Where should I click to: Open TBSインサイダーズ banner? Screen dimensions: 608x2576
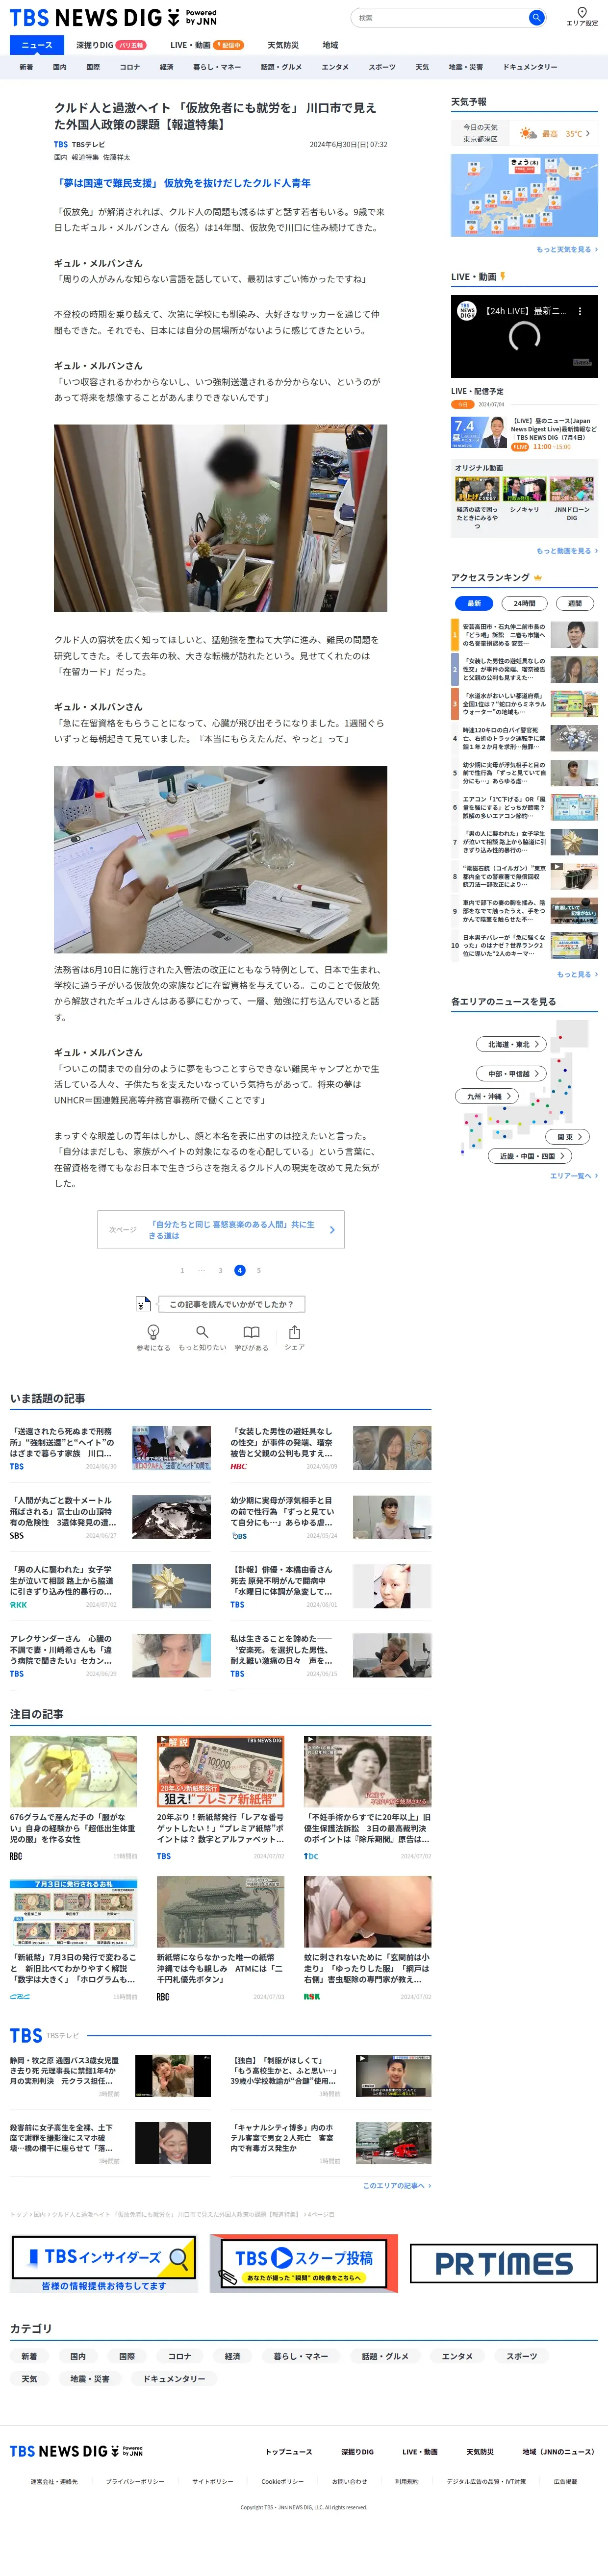click(x=104, y=2263)
